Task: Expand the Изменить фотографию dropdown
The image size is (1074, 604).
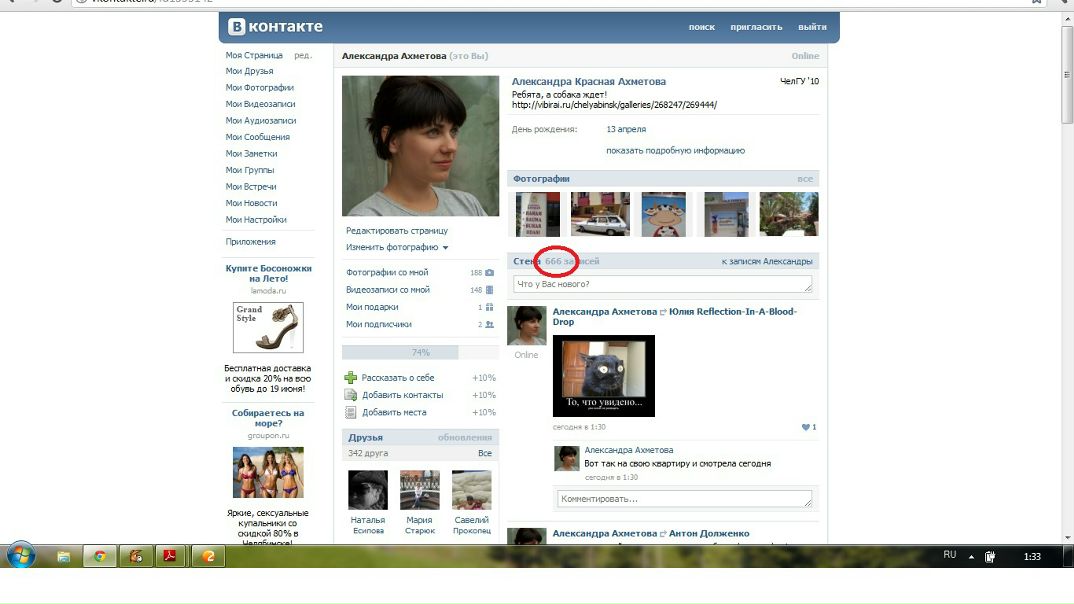Action: click(445, 248)
